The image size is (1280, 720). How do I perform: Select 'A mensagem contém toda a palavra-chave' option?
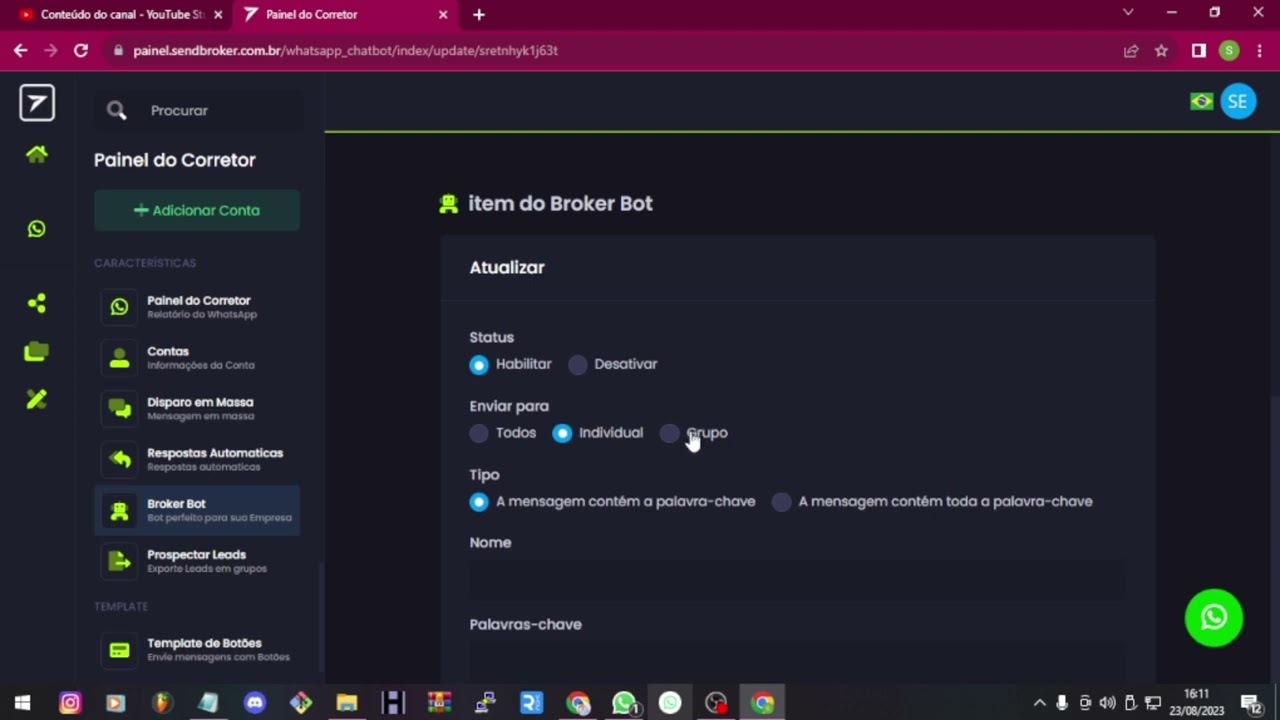click(782, 502)
